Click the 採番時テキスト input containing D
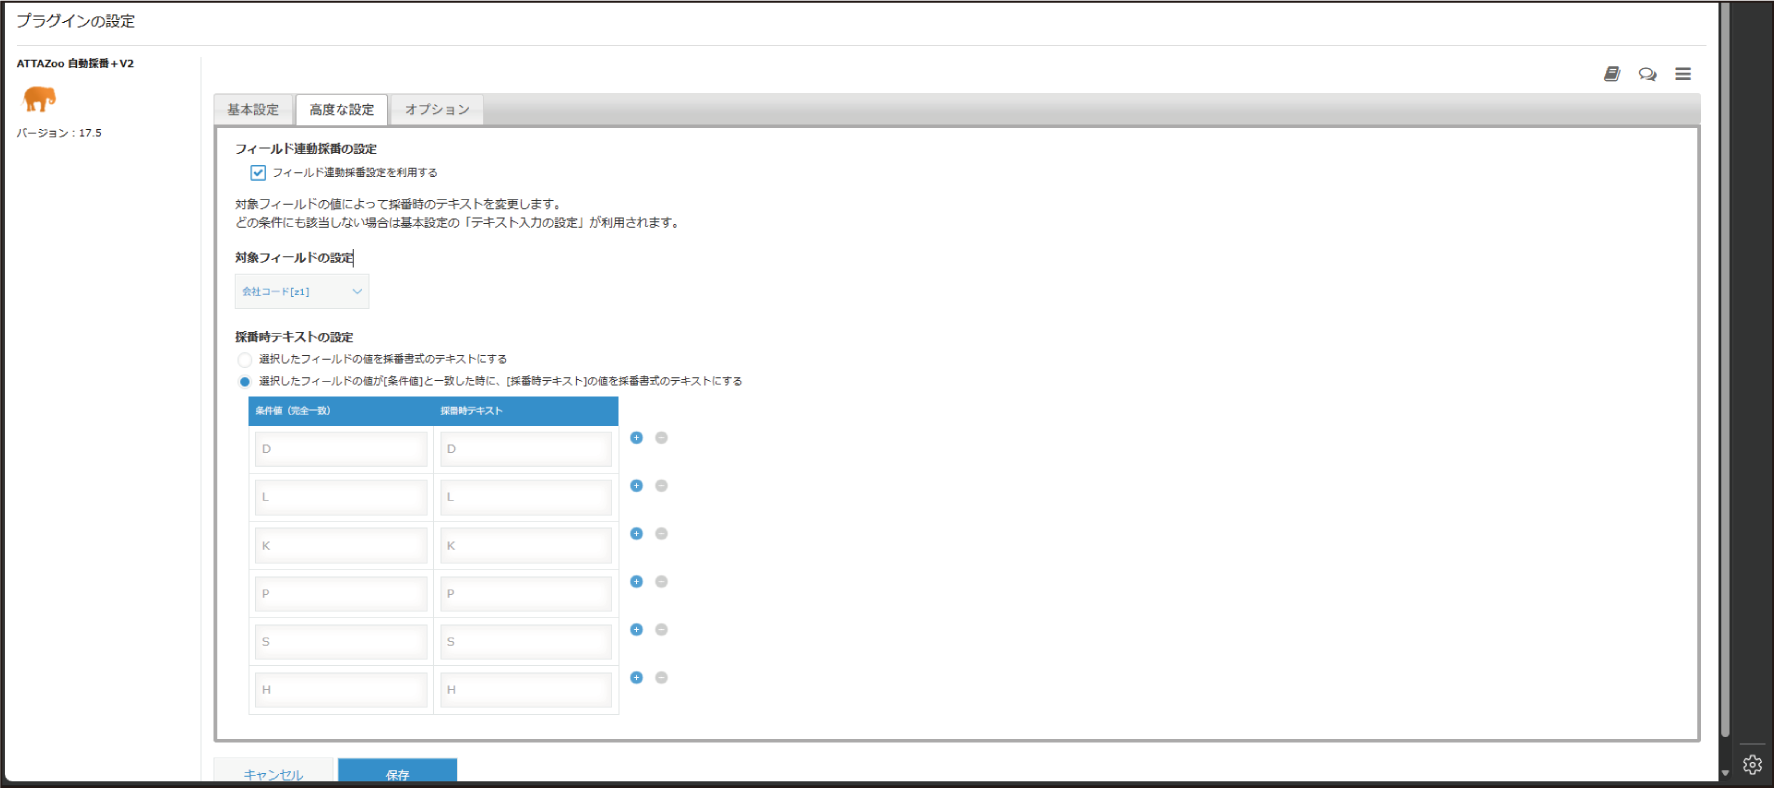Screen dimensions: 1774x788 point(526,449)
